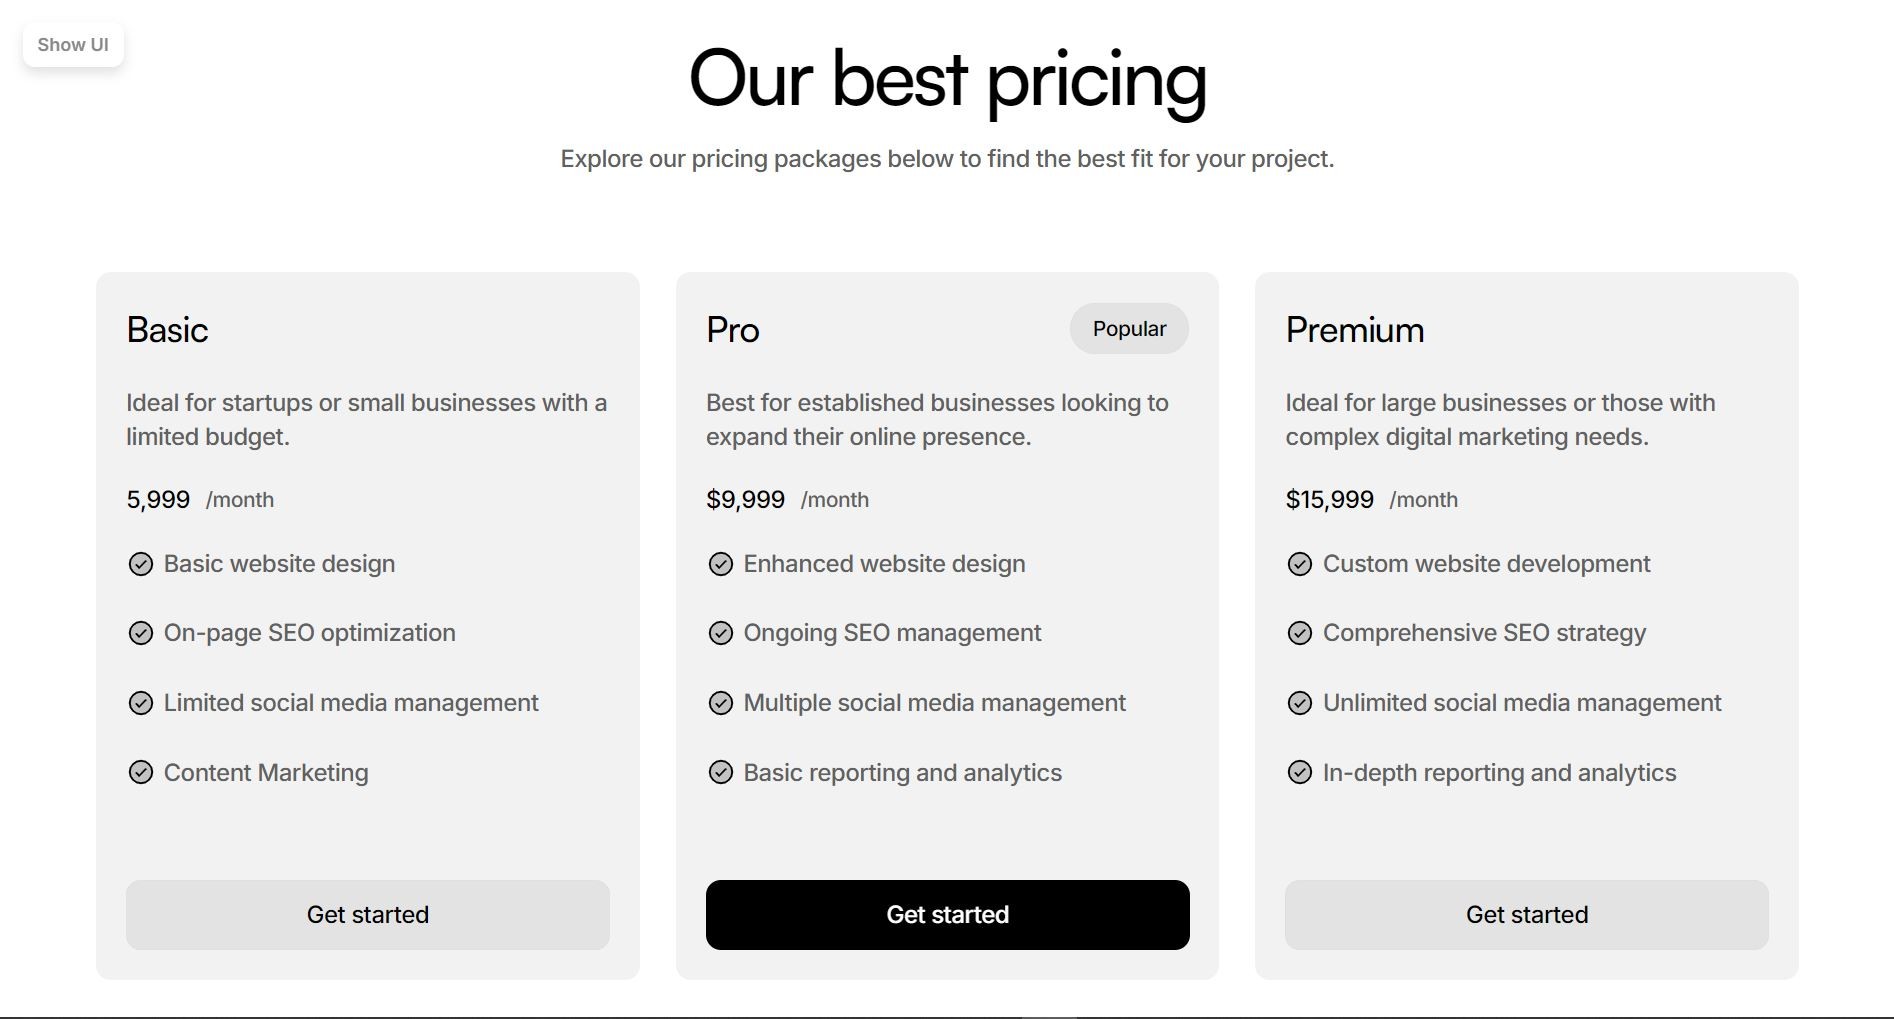Click the checkmark beside Custom website development
The height and width of the screenshot is (1019, 1894).
pos(1300,564)
